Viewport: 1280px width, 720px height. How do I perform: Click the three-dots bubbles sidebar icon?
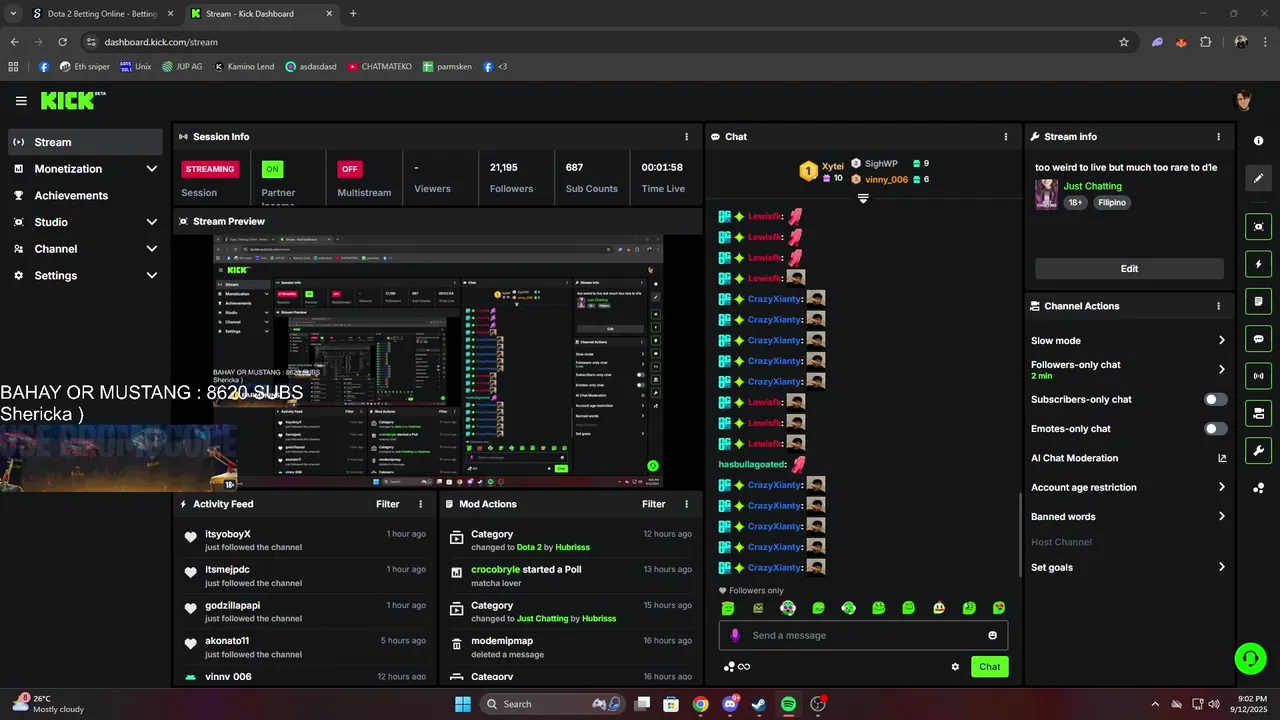[1259, 488]
